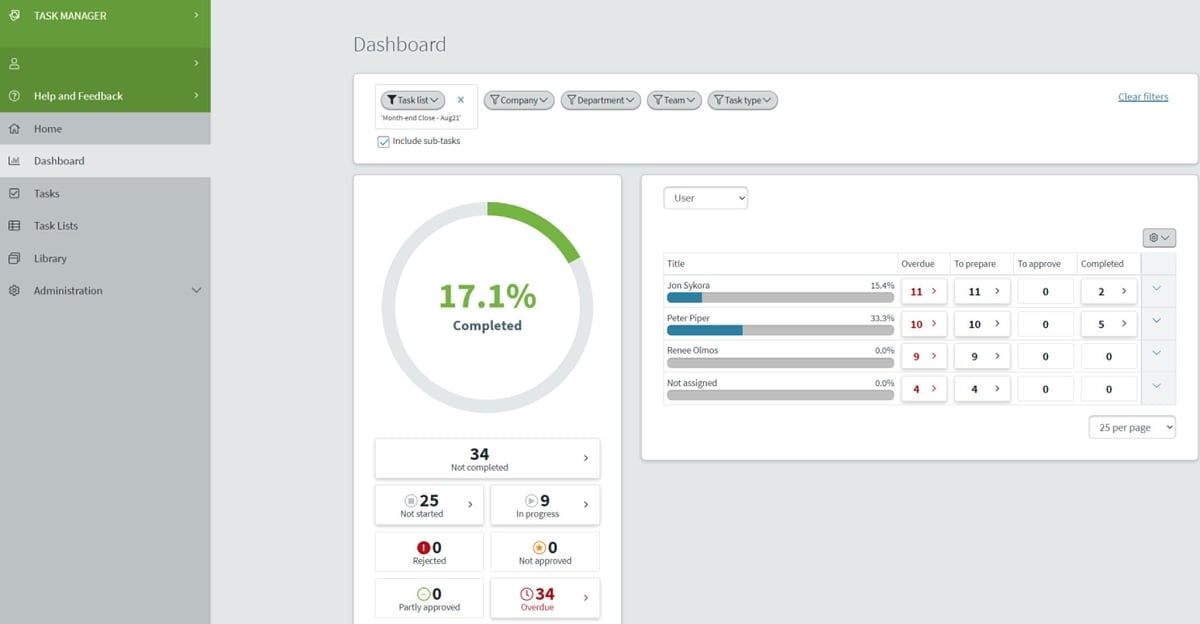Toggle the Include sub-tasks checkbox
Screen dimensions: 1200x624
[x=383, y=141]
